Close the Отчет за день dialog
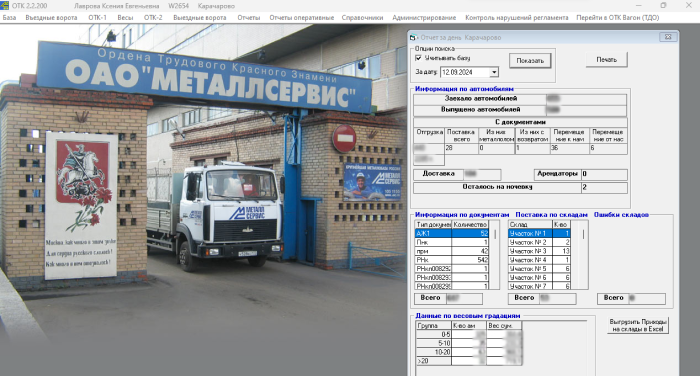Screen dimensions: 700x376 [x=668, y=37]
